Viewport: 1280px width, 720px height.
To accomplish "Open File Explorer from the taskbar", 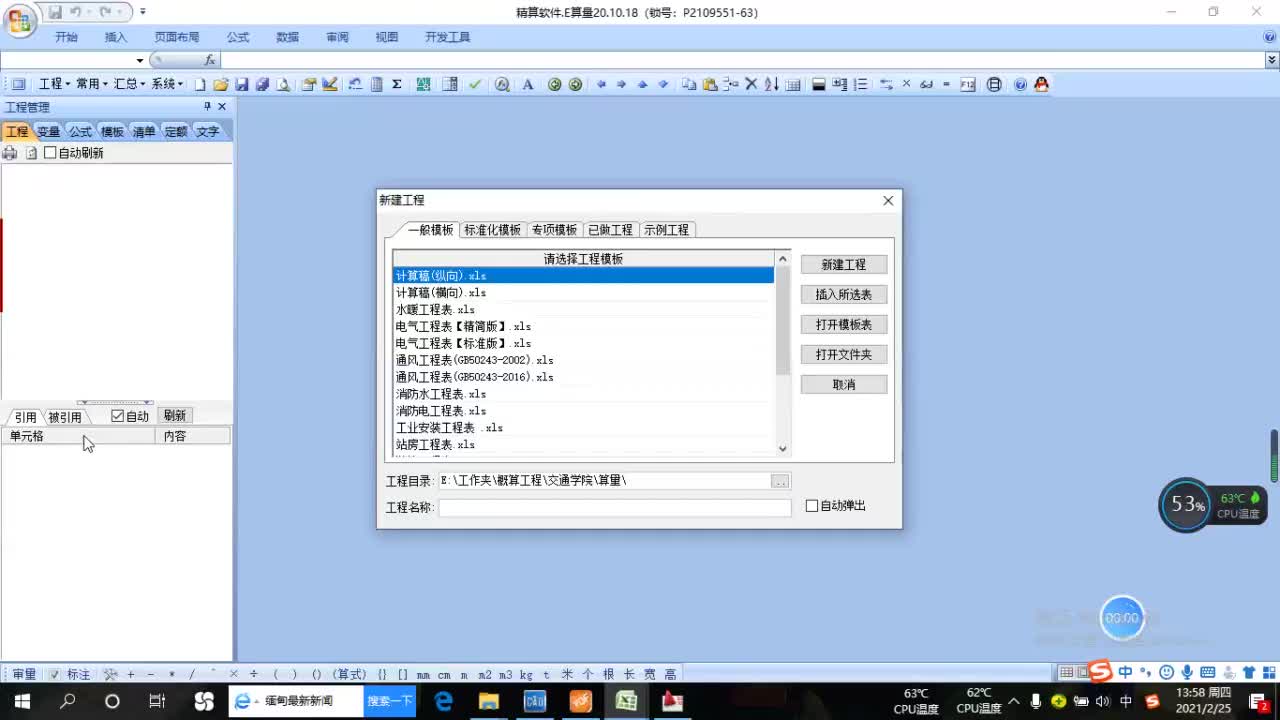I will (x=489, y=701).
